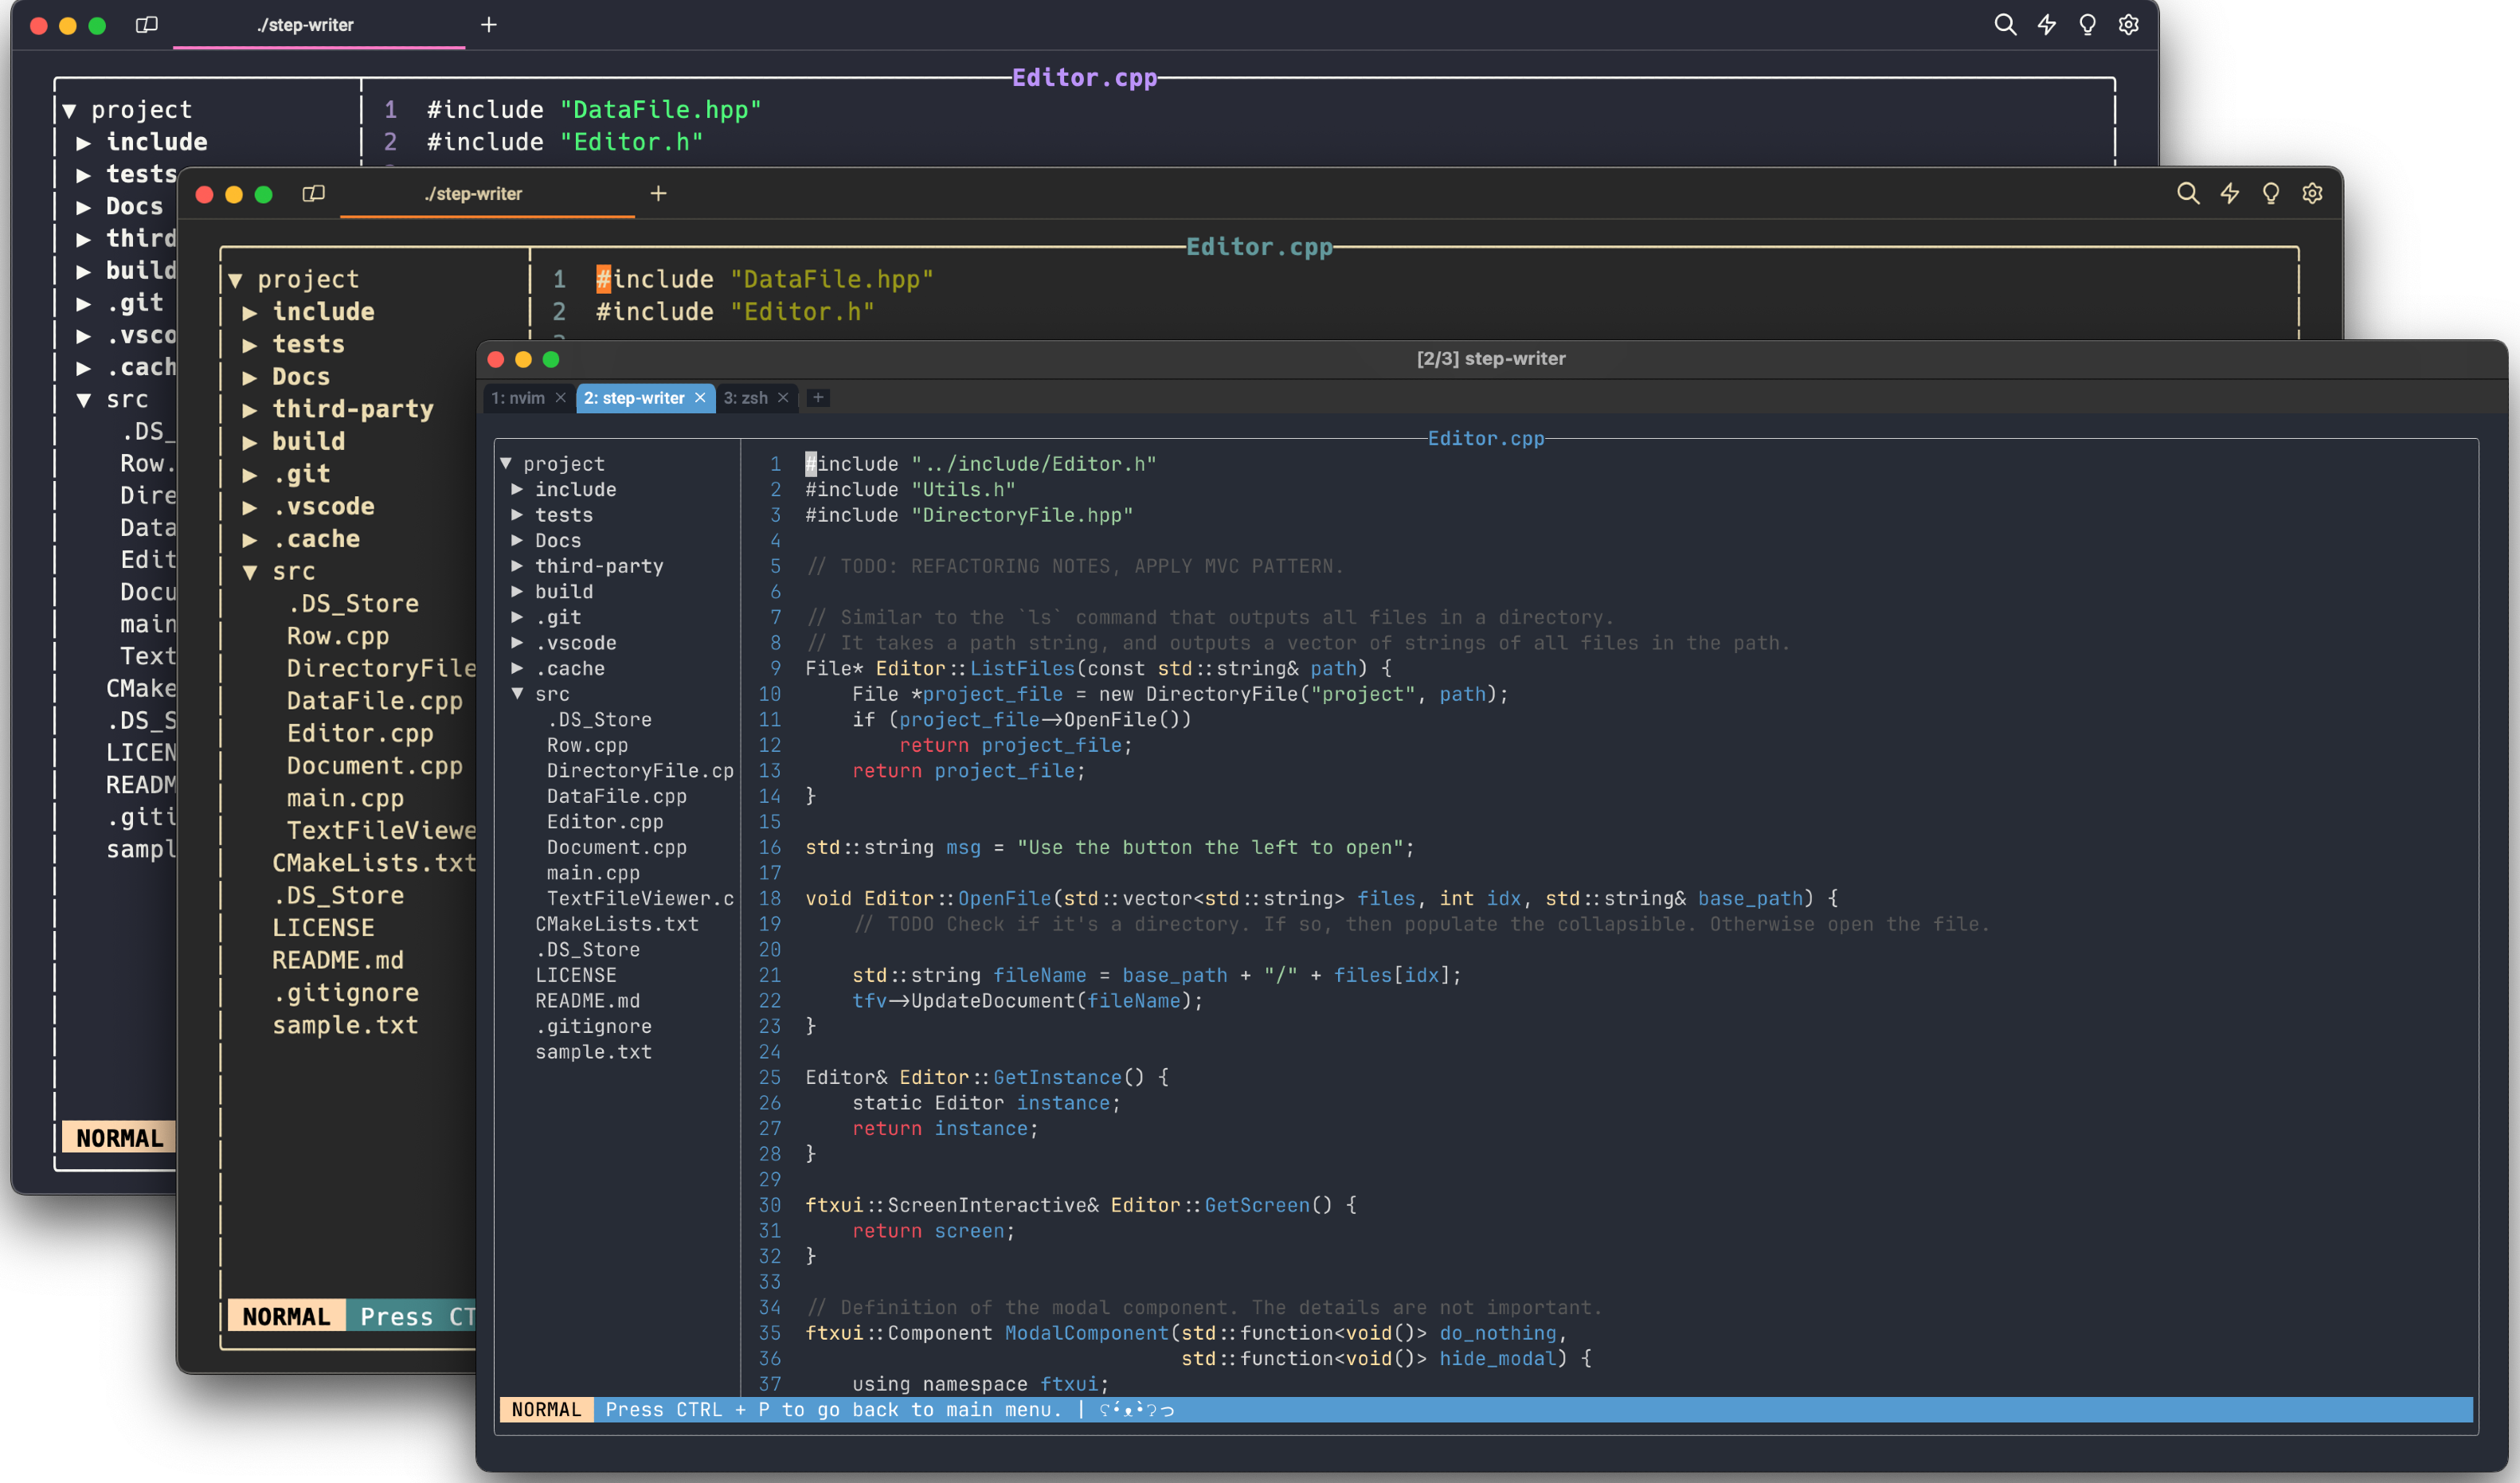Click lightbulb icon in back window toolbar
Image resolution: width=2520 pixels, height=1483 pixels.
tap(2087, 25)
